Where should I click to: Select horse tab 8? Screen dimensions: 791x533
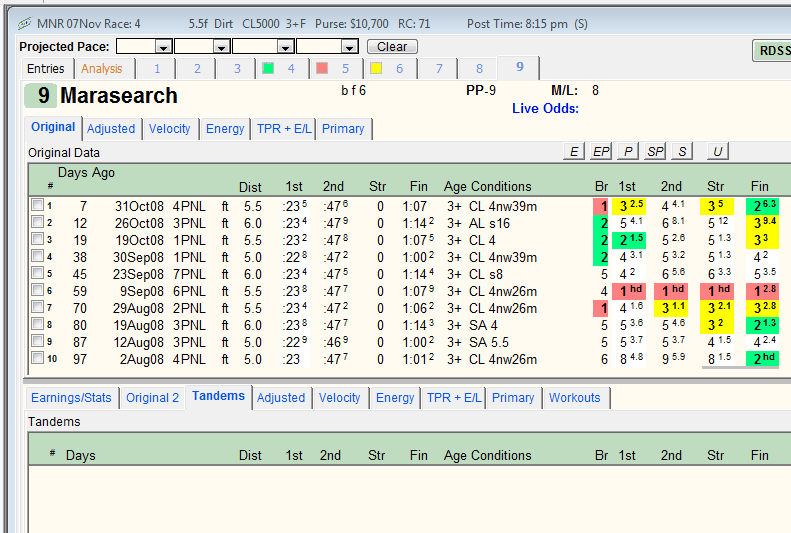pos(479,69)
